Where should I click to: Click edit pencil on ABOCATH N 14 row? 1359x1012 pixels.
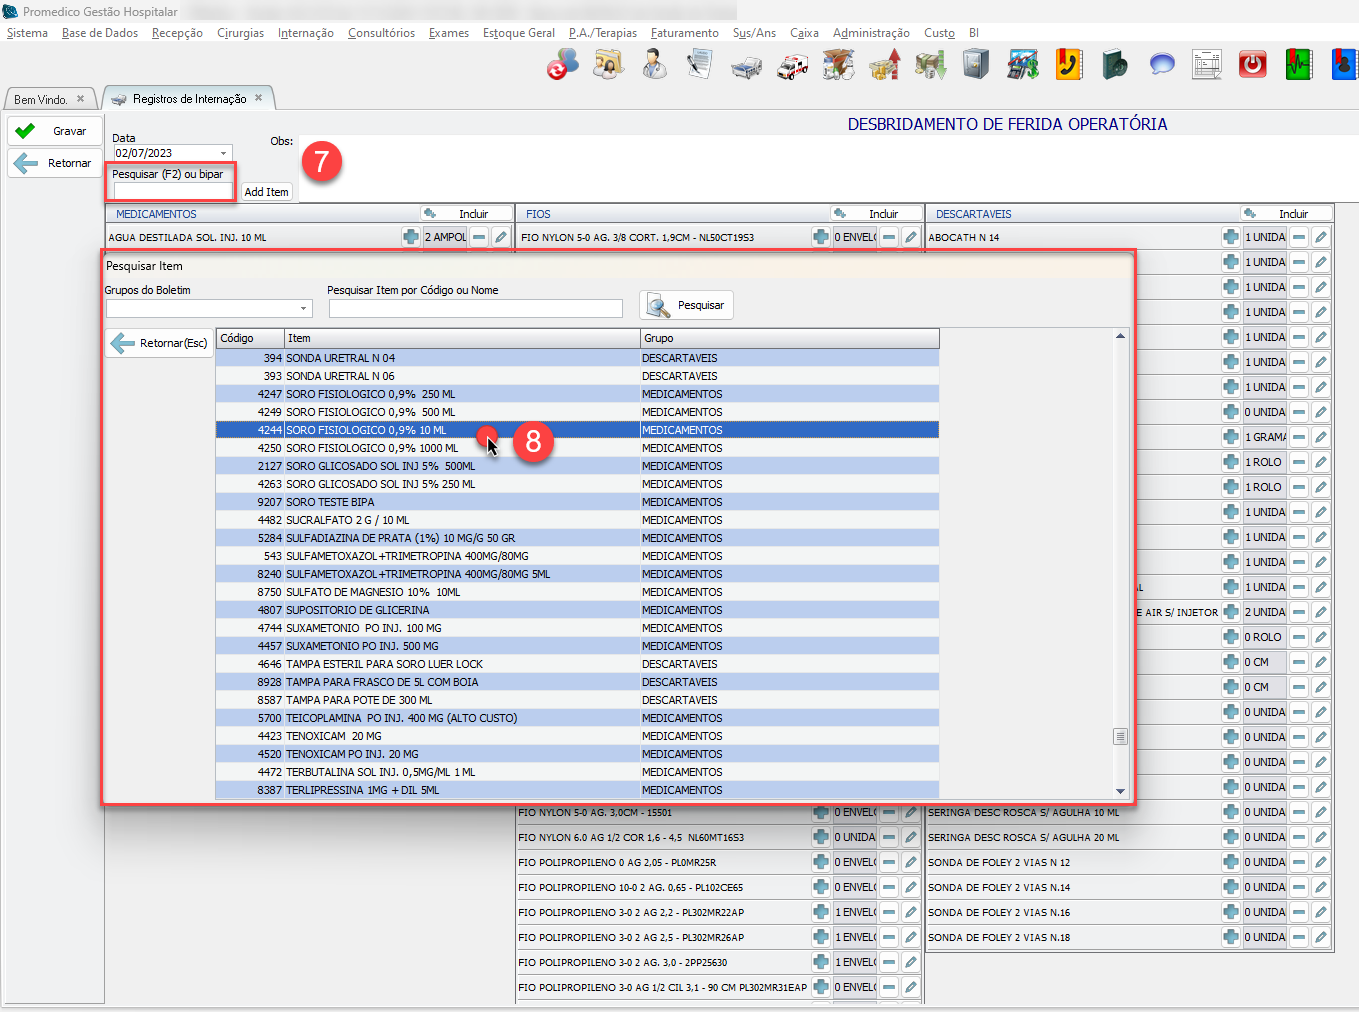click(1321, 237)
